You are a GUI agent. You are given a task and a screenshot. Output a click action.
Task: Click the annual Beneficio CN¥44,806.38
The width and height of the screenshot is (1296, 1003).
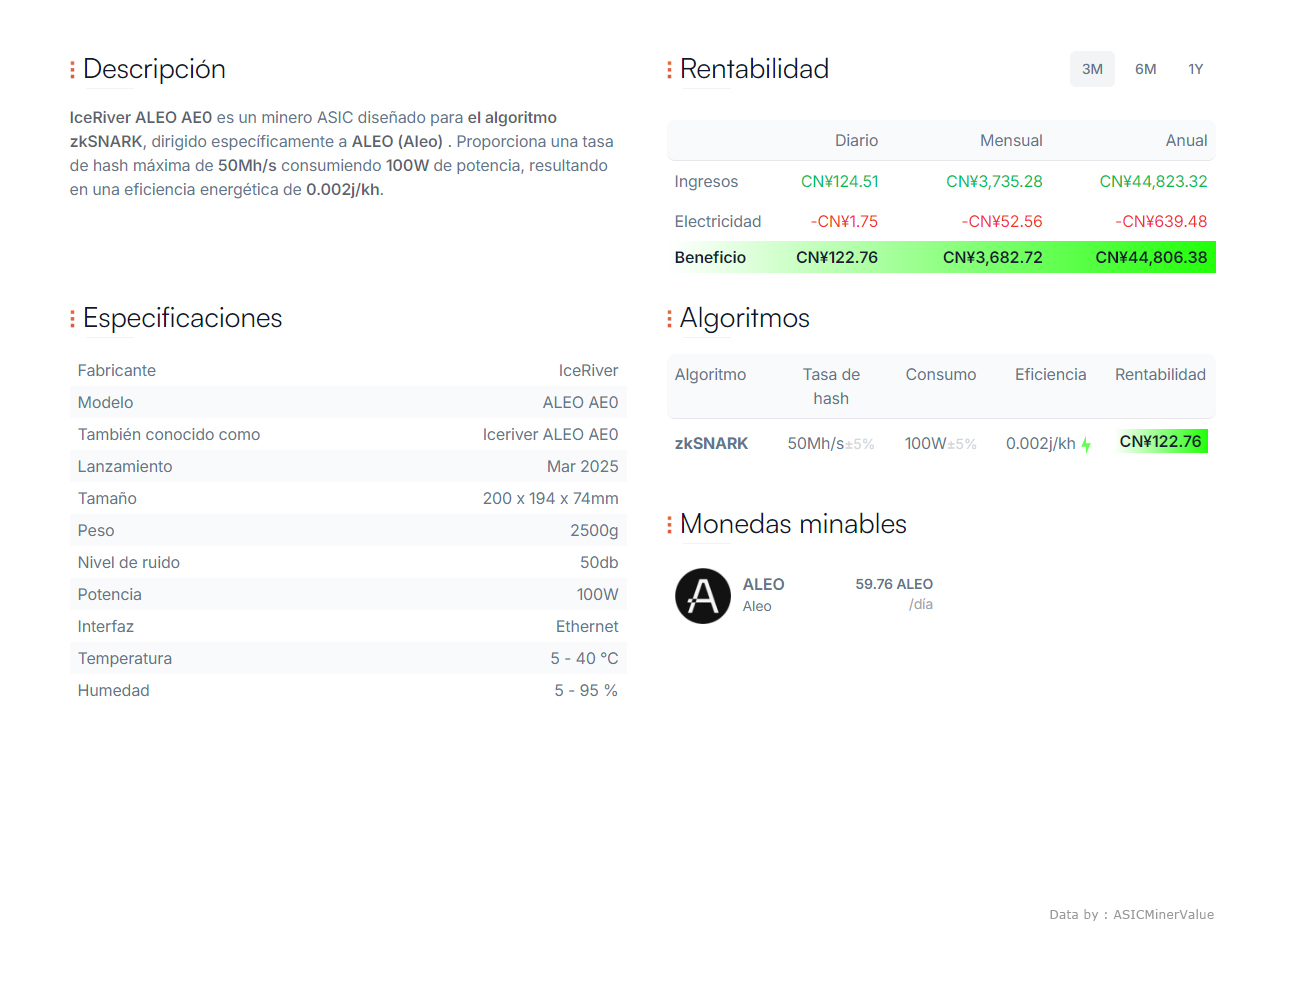tap(1151, 257)
